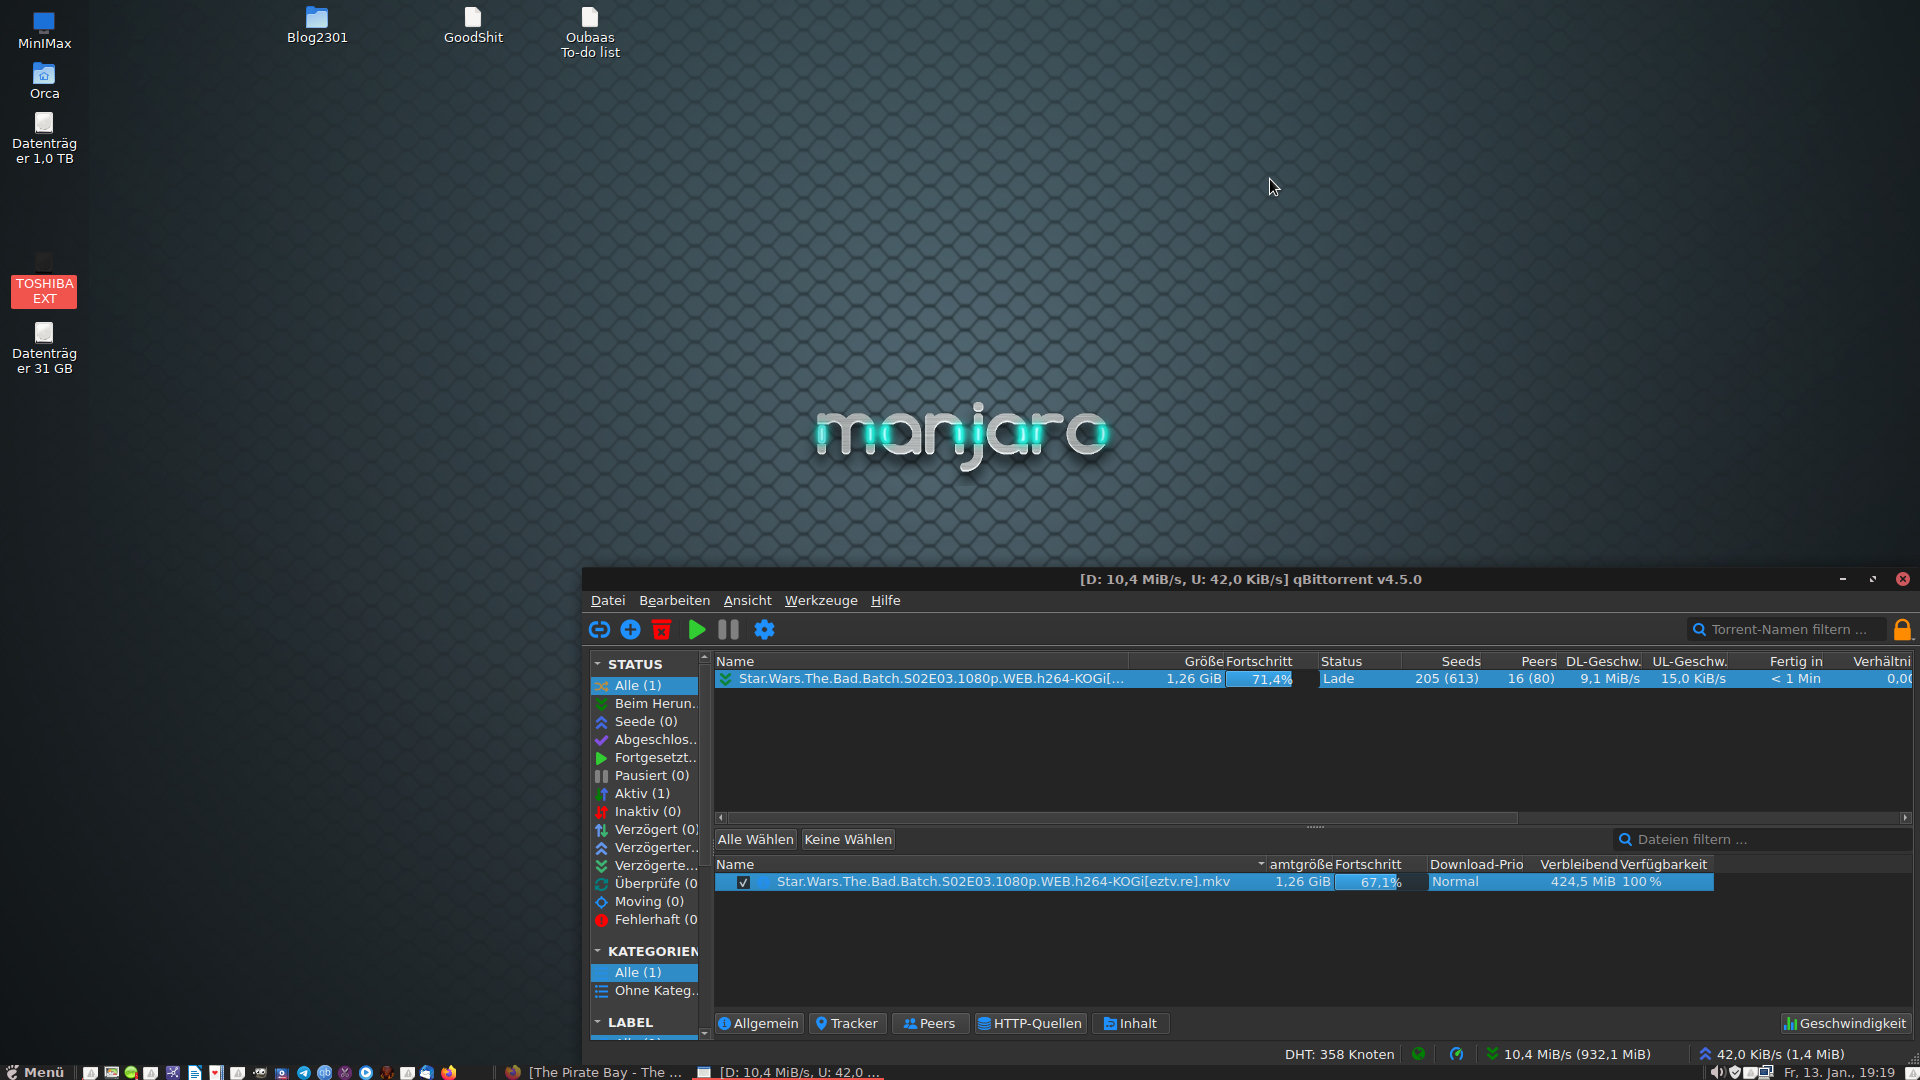
Task: Collapse the LABEL section arrow
Action: (x=598, y=1022)
